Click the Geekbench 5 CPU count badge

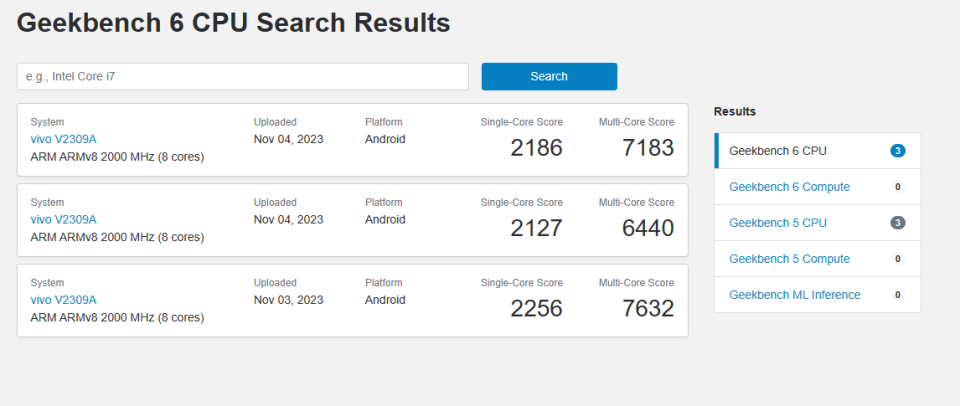pos(898,223)
